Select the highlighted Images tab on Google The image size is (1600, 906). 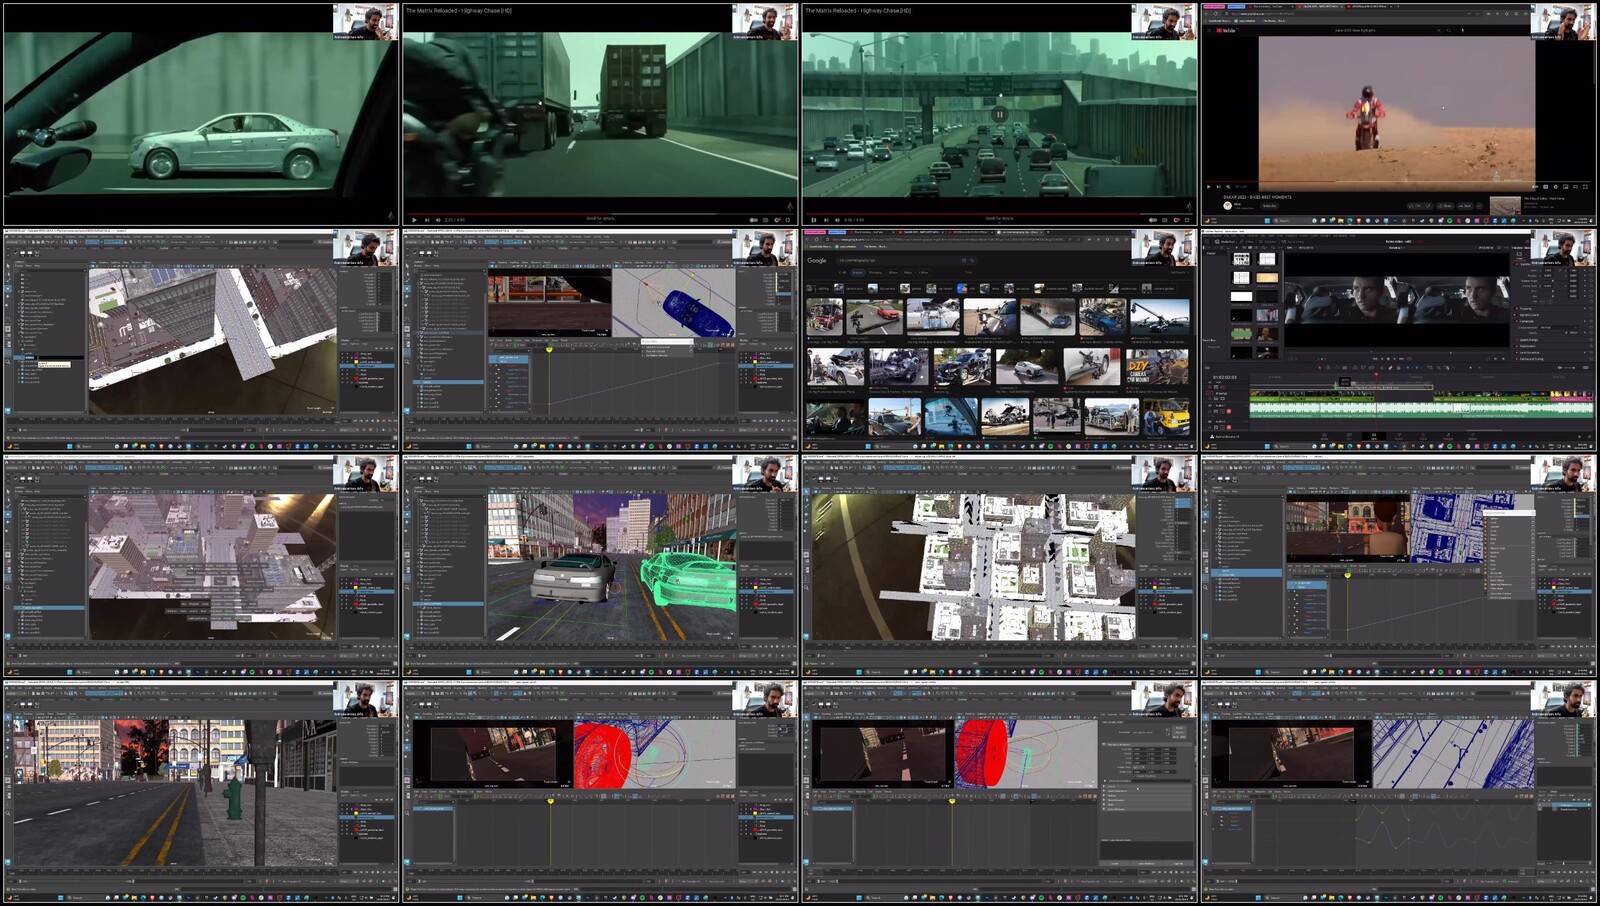point(857,273)
